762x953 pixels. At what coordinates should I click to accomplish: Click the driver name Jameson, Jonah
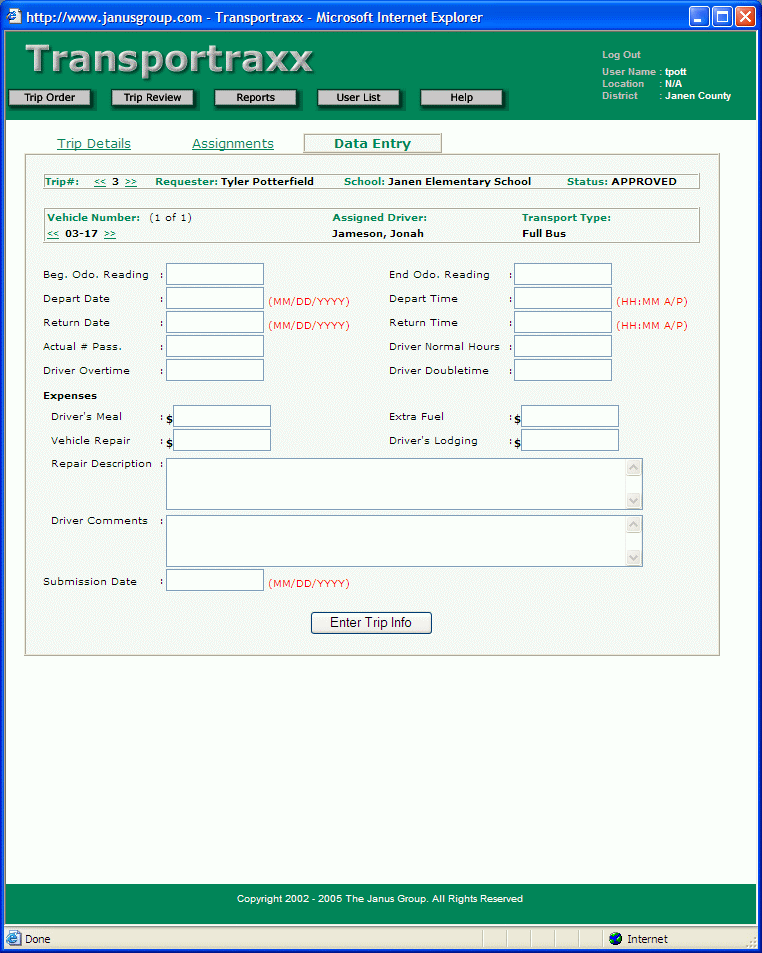click(378, 234)
